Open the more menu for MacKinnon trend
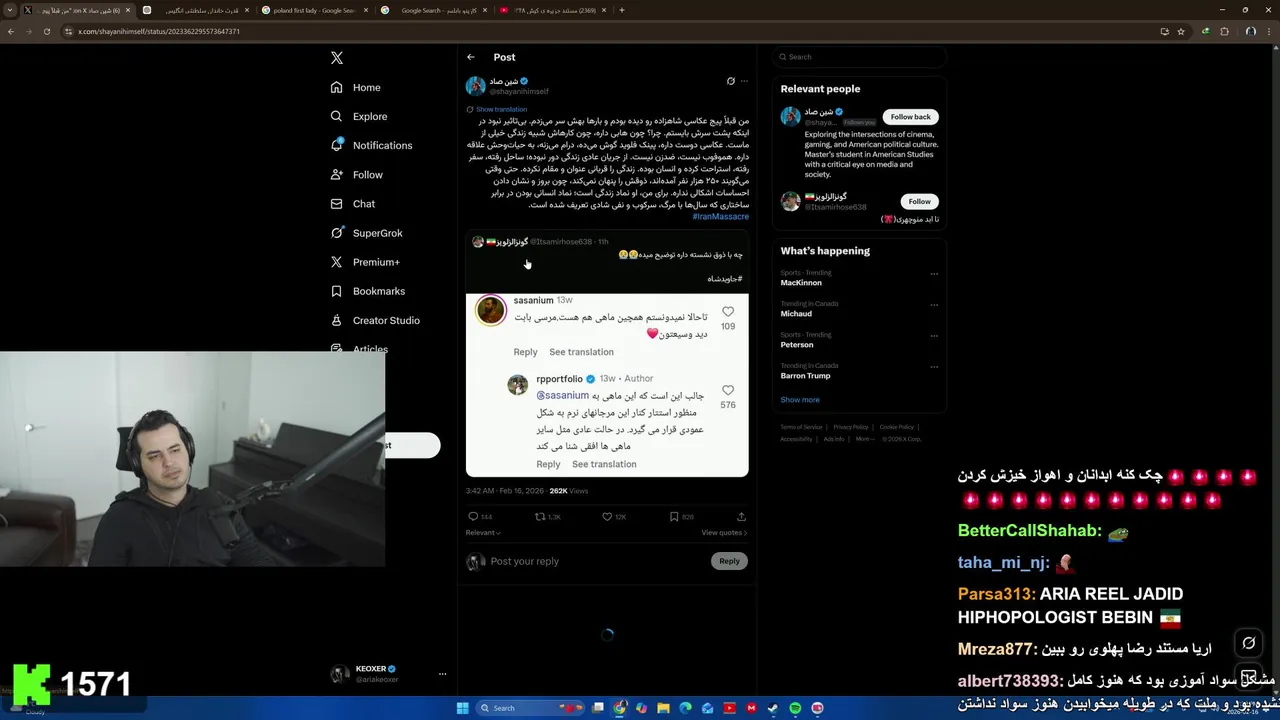 tap(934, 274)
